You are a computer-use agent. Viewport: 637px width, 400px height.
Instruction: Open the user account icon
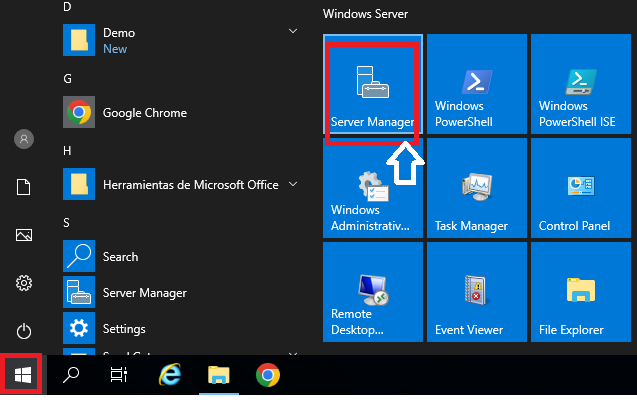[24, 139]
